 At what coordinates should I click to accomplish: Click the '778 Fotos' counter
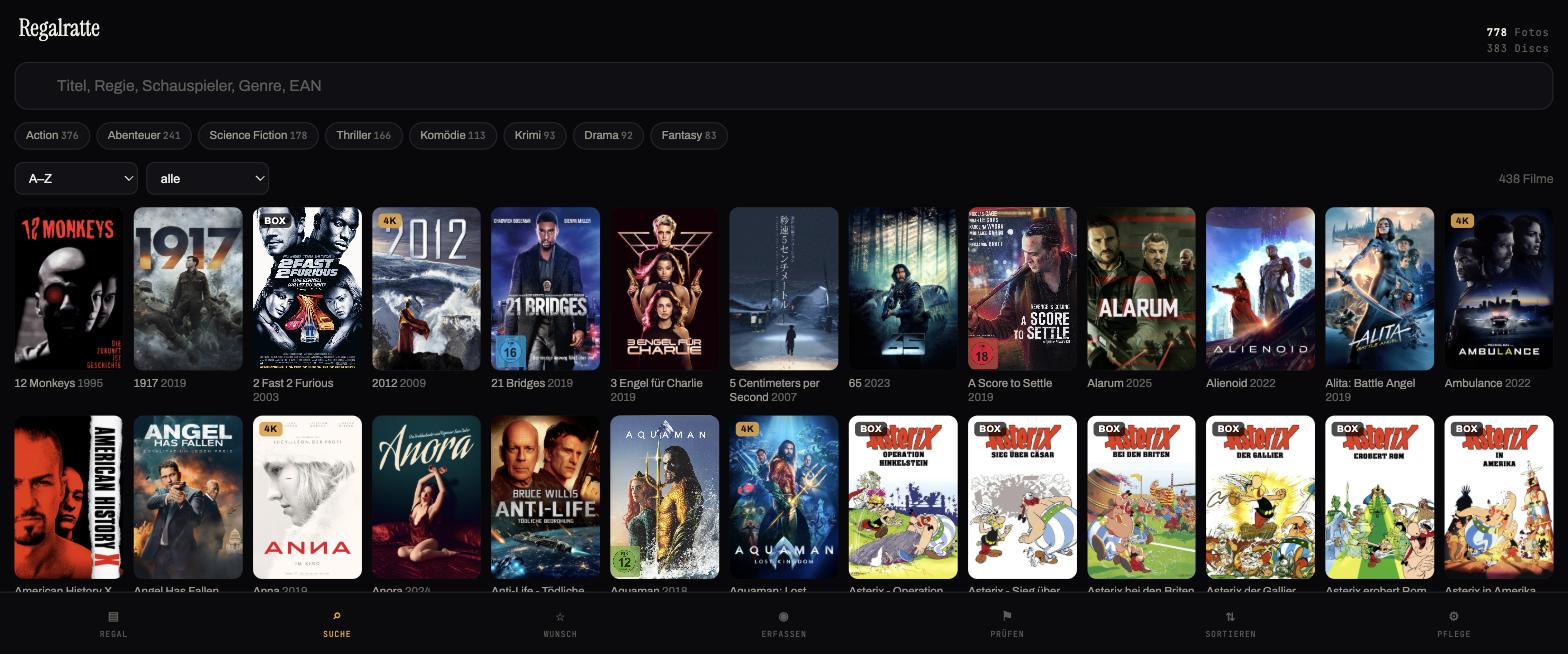1518,32
